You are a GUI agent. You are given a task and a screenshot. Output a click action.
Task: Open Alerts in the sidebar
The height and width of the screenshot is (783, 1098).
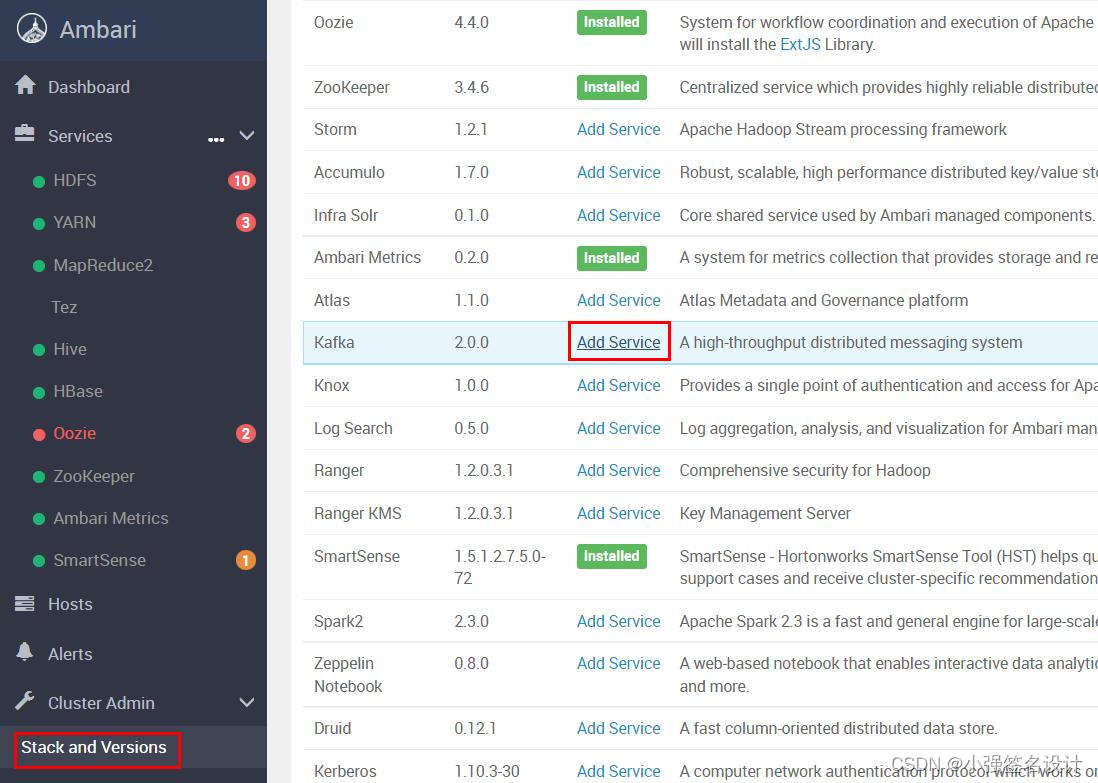point(70,653)
